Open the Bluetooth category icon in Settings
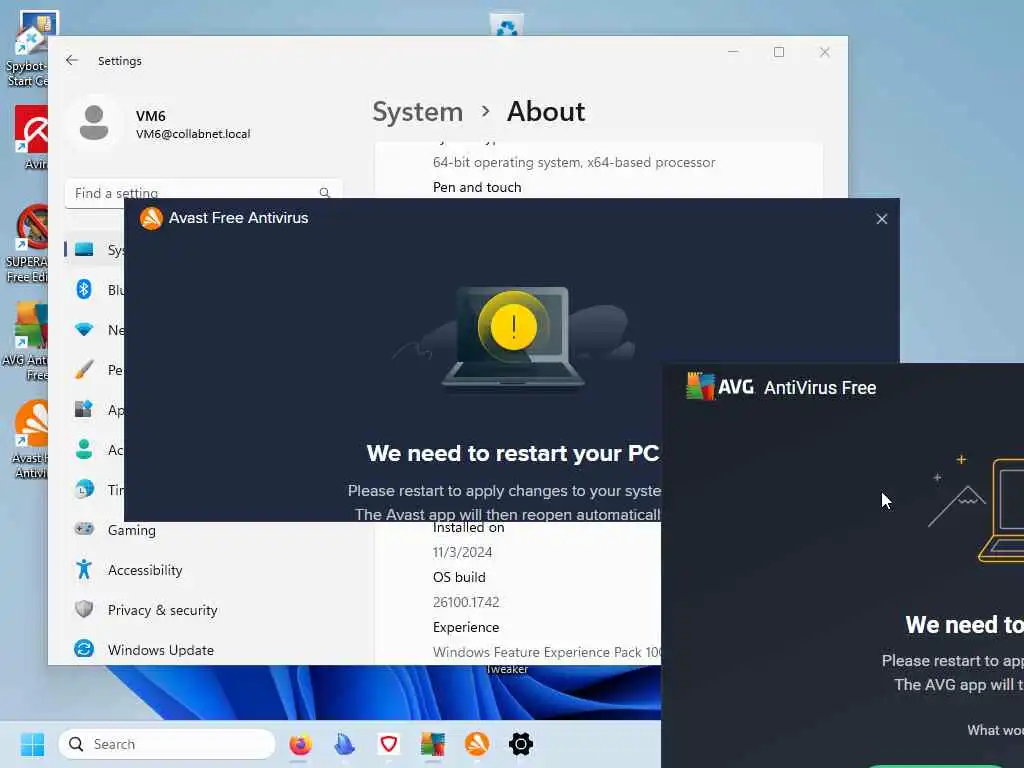This screenshot has height=768, width=1024. 84,289
